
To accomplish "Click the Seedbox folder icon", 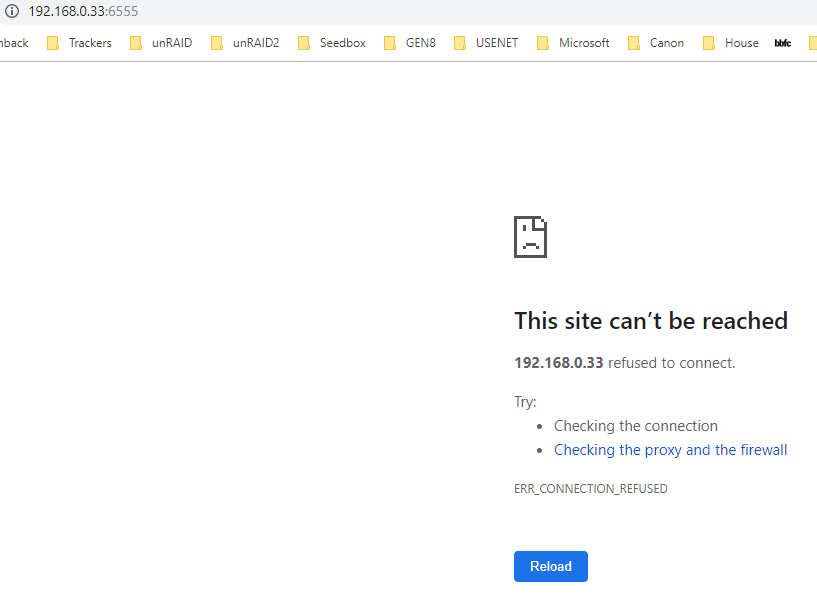I will pos(303,43).
